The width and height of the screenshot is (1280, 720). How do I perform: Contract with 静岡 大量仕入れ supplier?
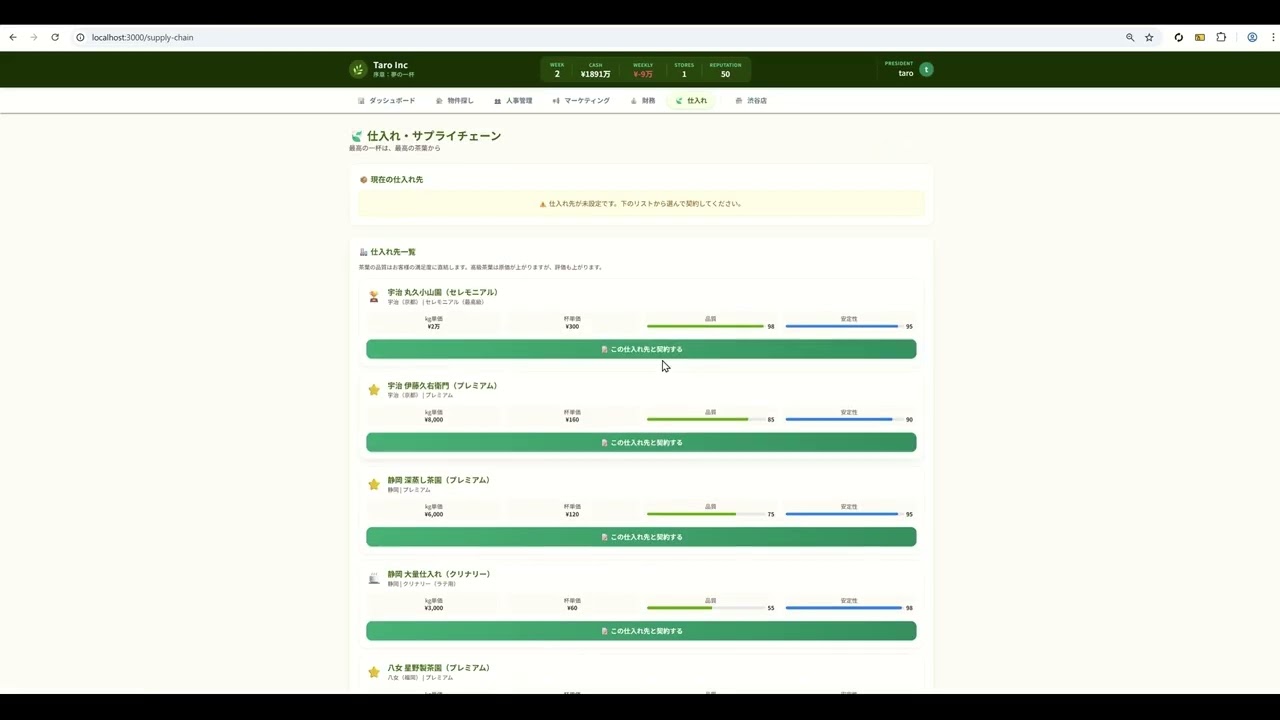(x=641, y=631)
